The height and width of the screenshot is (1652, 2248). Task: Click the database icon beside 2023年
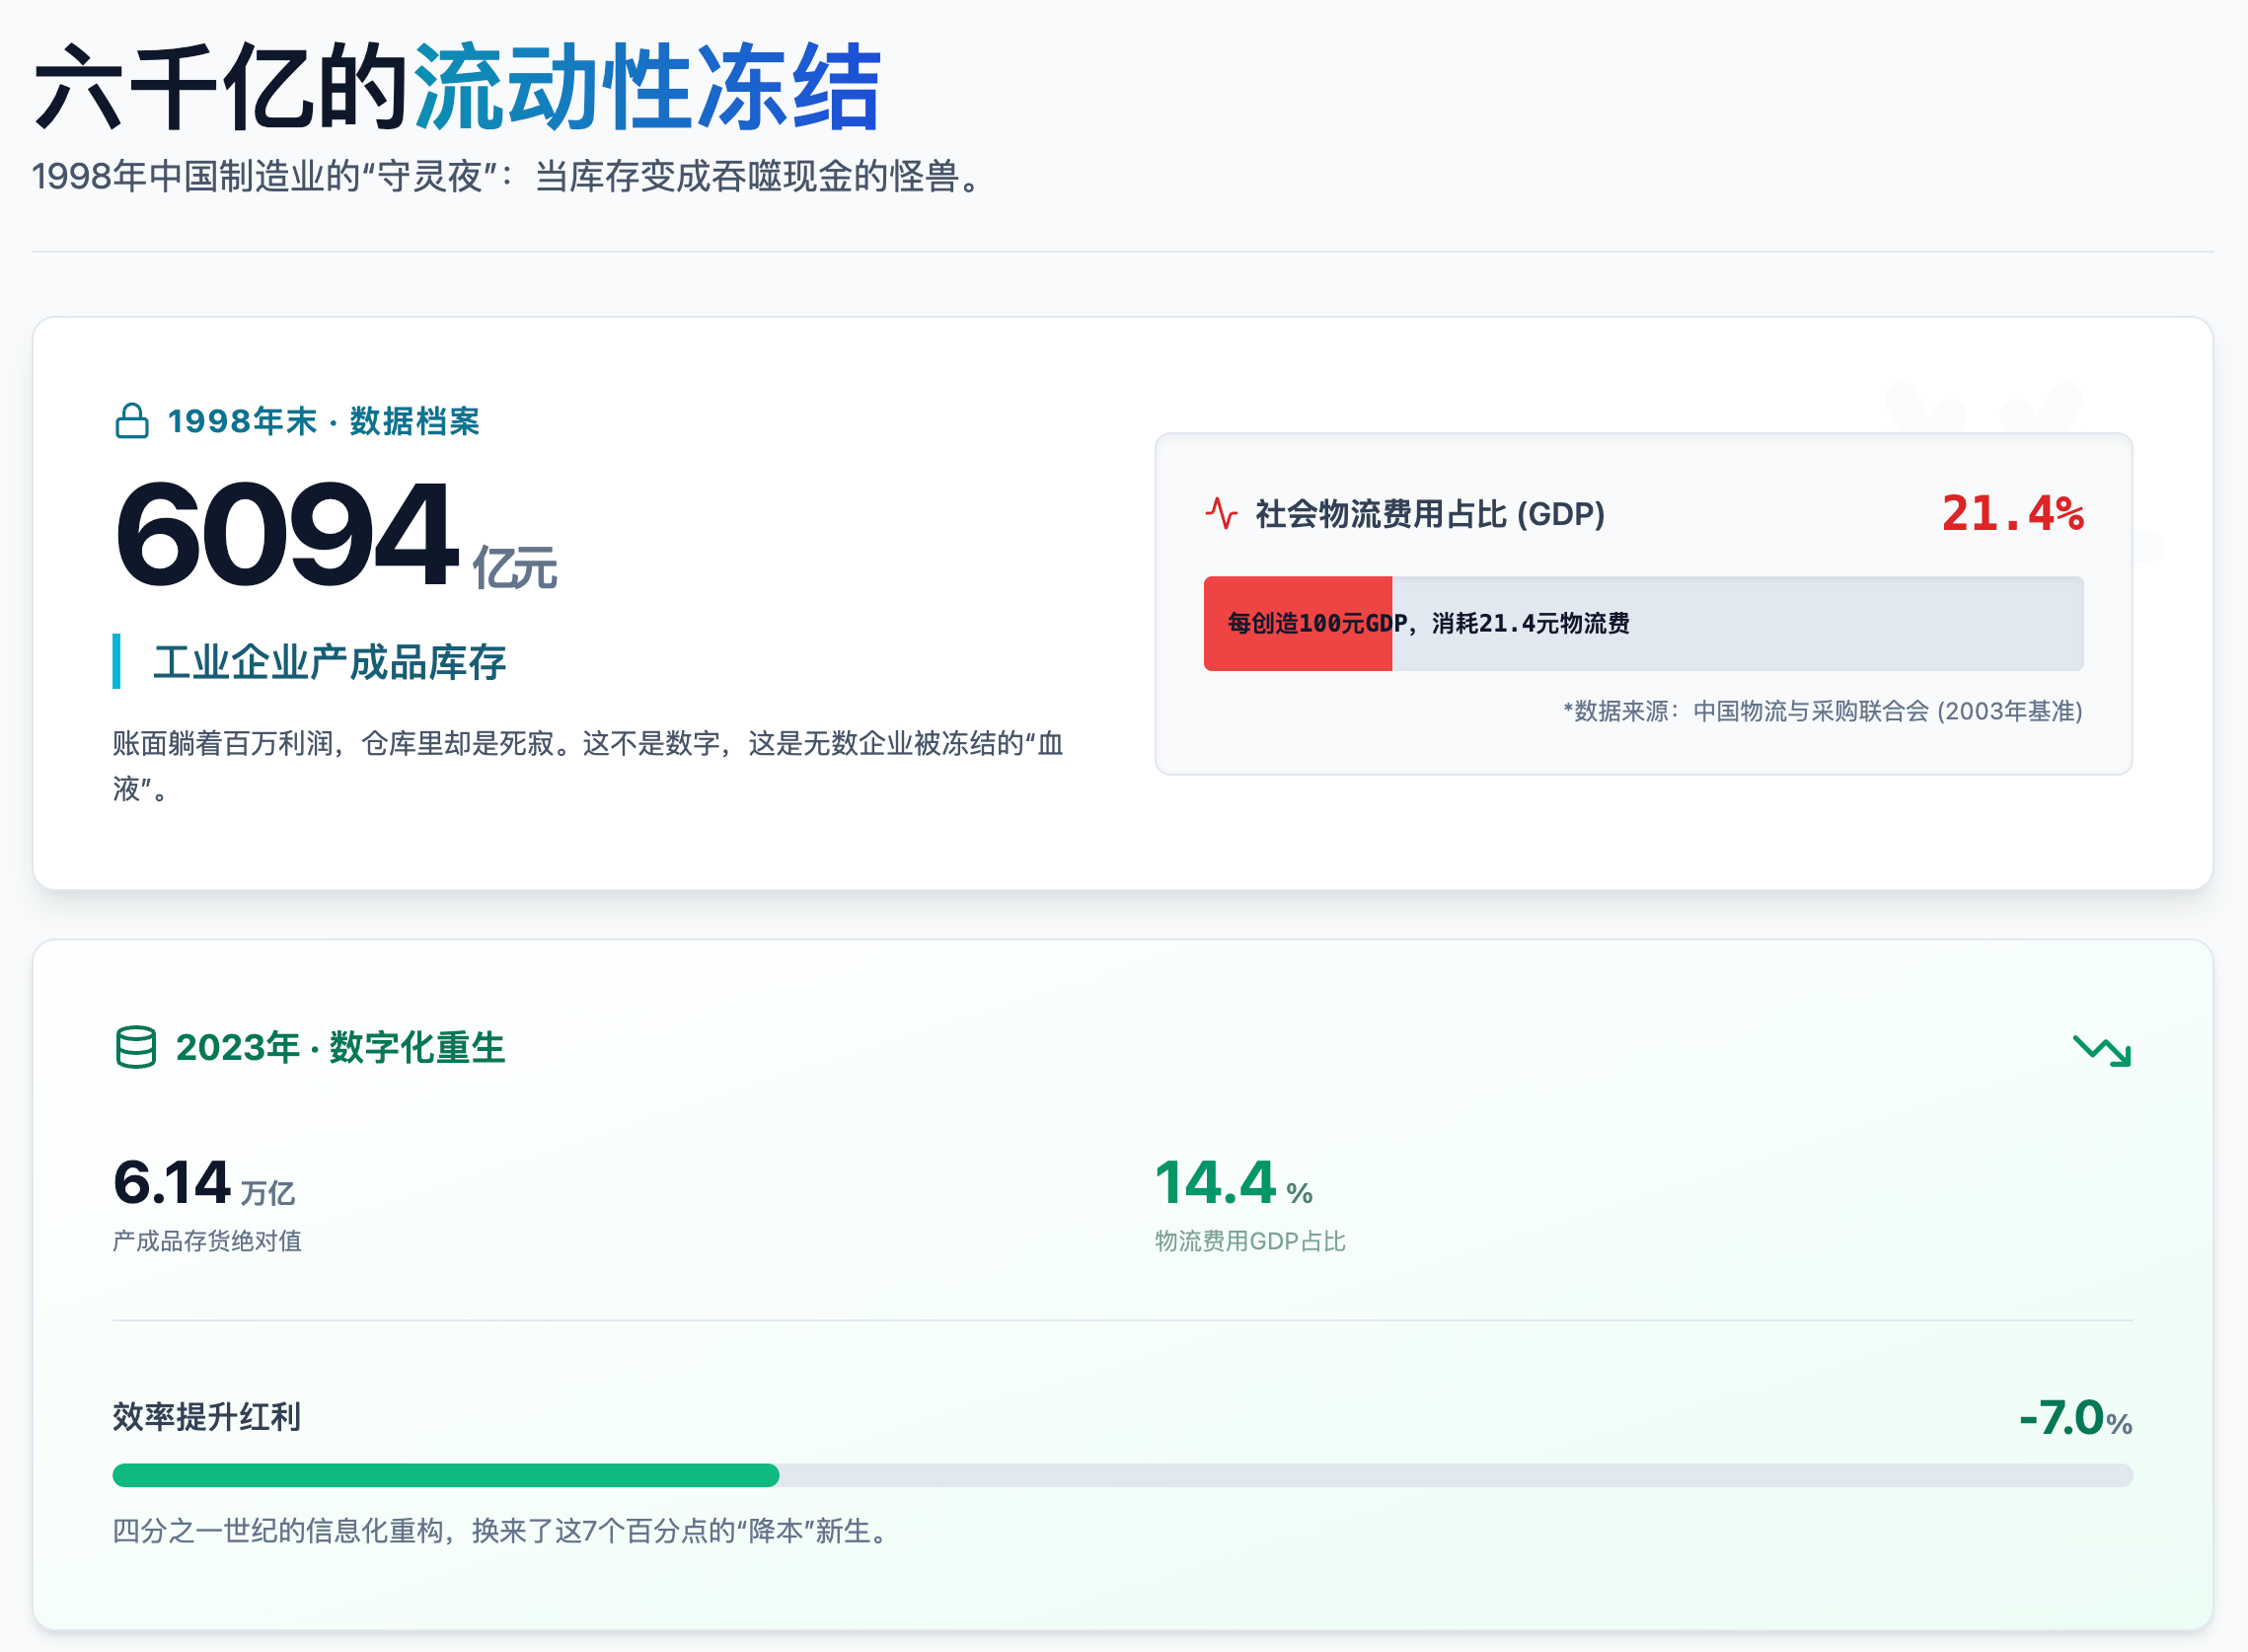click(137, 1049)
